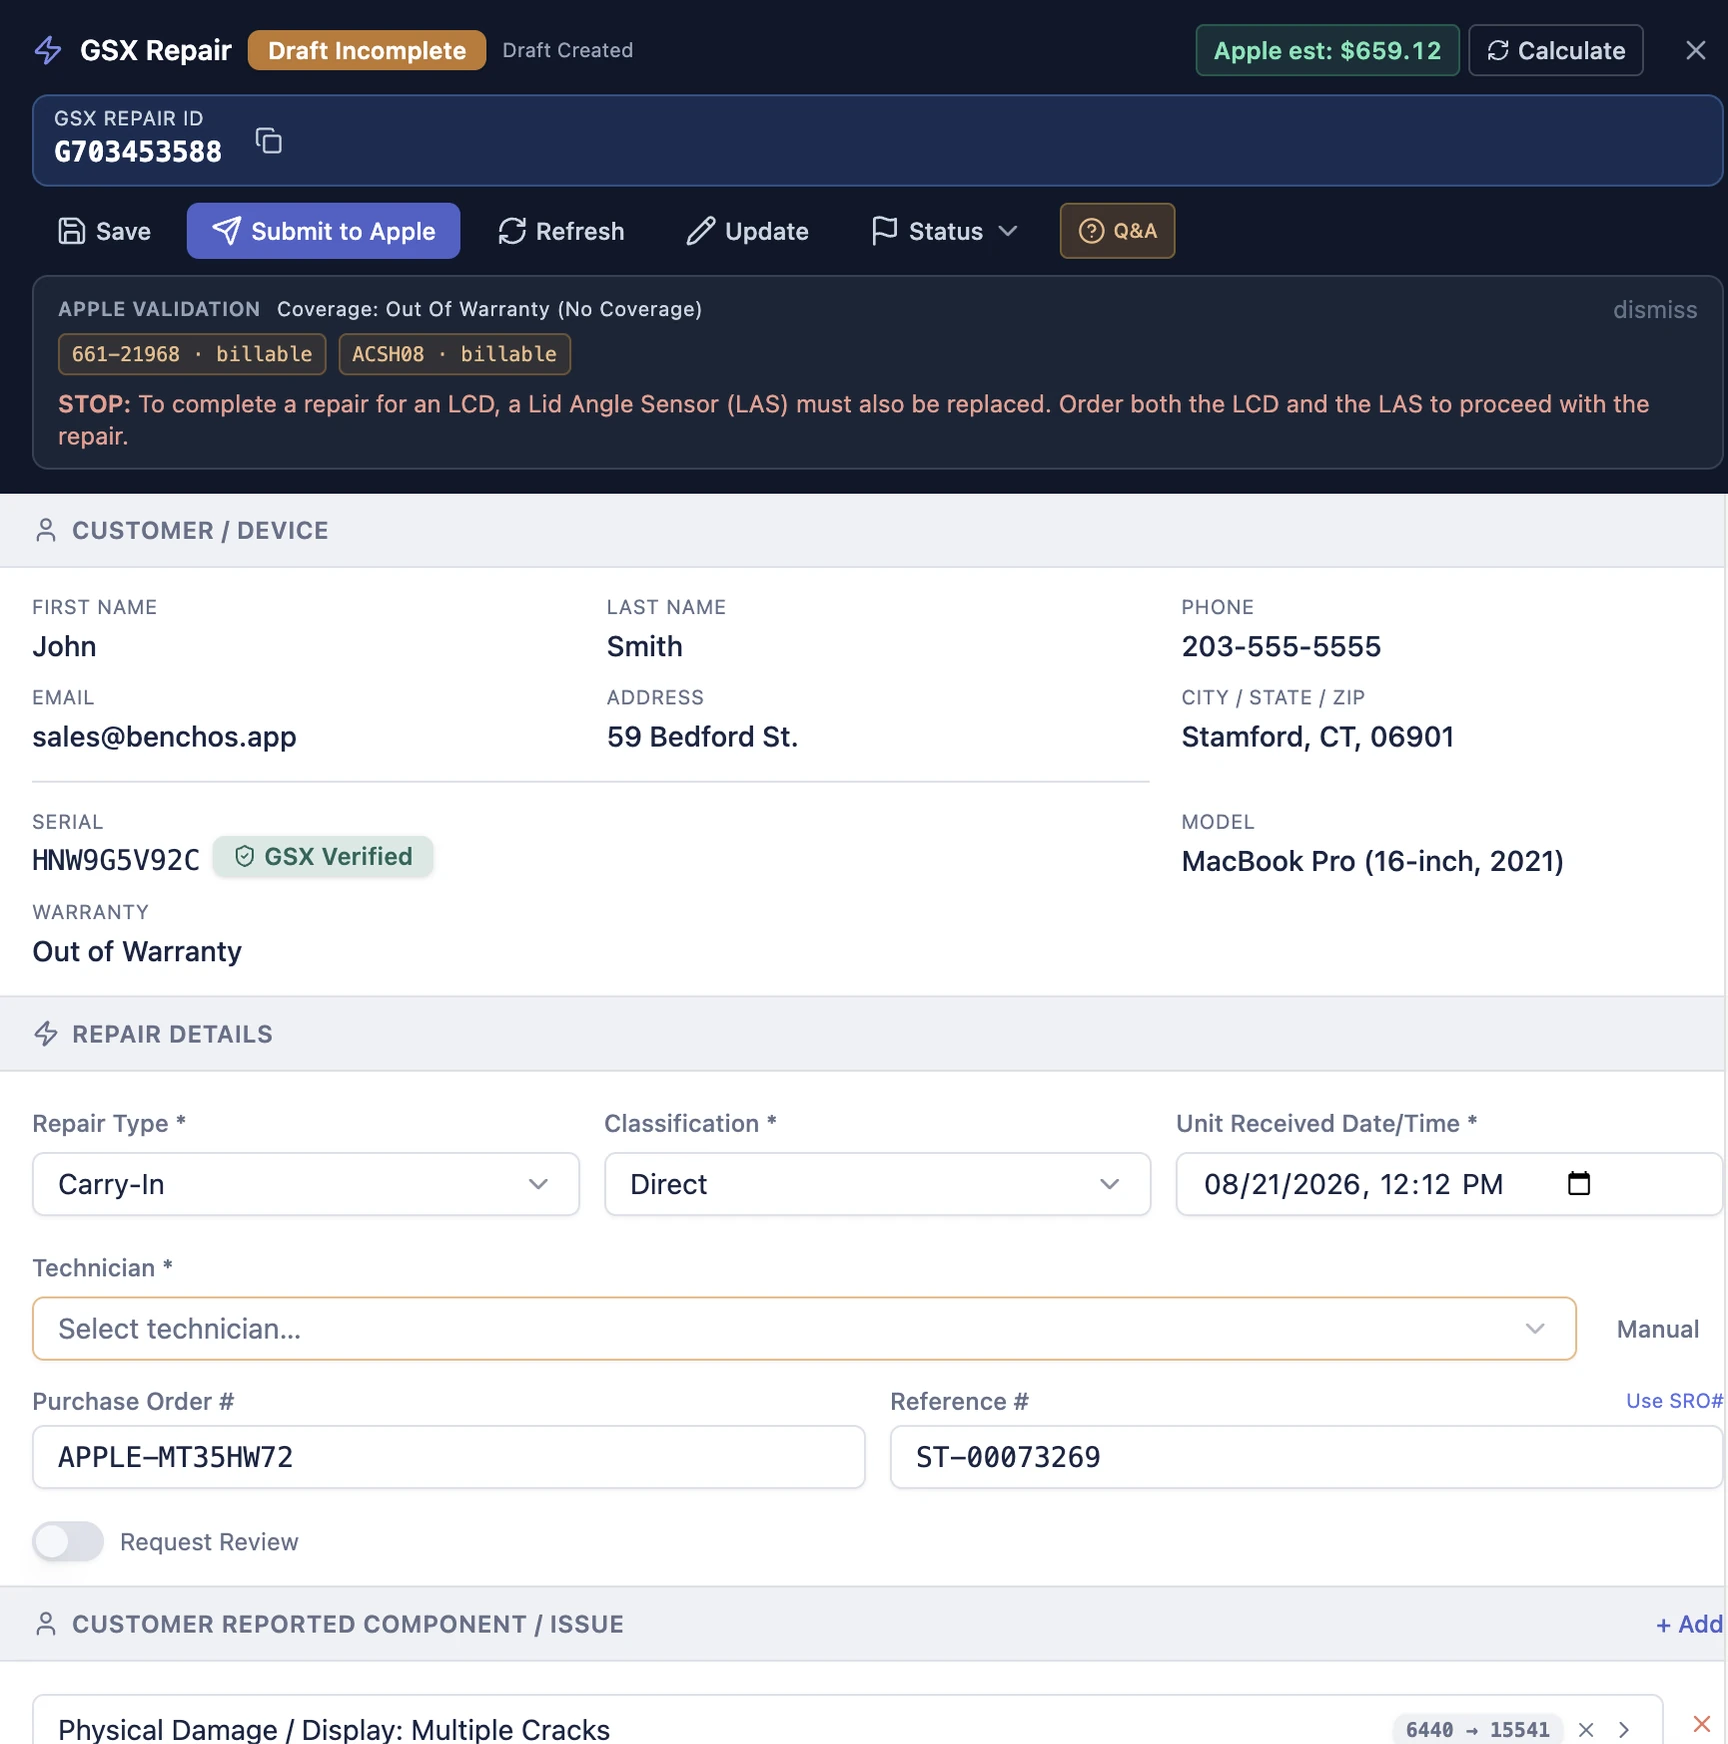Click the Purchase Order # field

click(x=448, y=1457)
